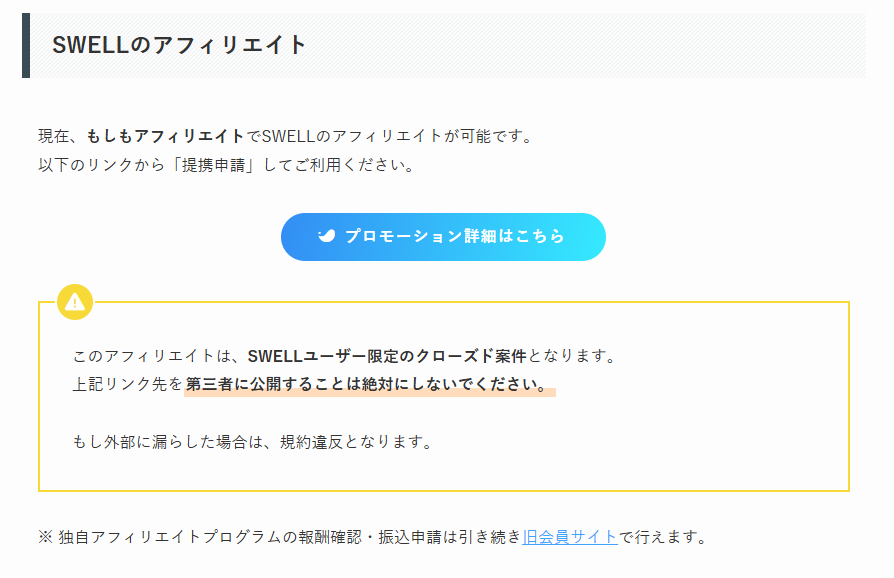Click the dark bar left of heading
Screen dimensions: 894x578
tap(26, 45)
